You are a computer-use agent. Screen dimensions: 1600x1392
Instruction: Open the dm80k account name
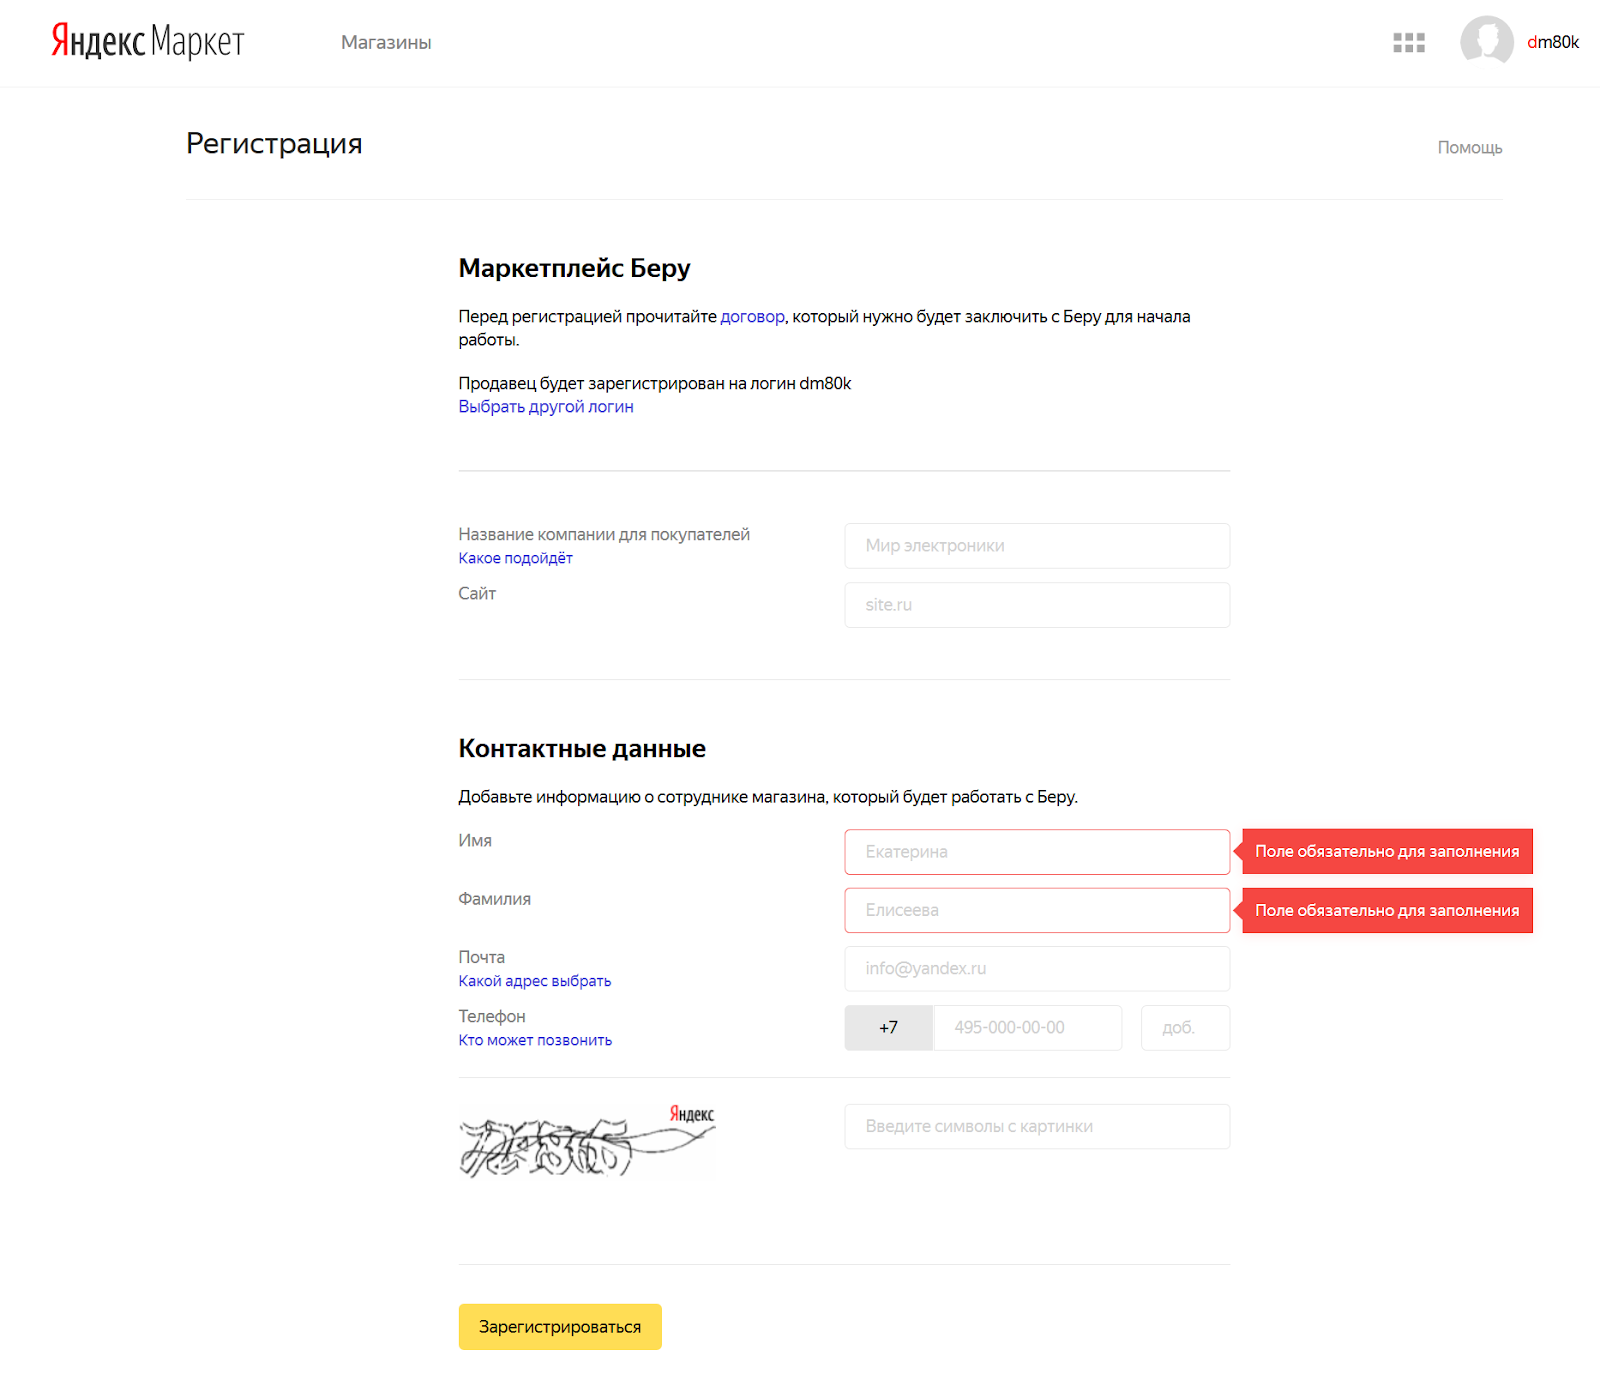1553,42
